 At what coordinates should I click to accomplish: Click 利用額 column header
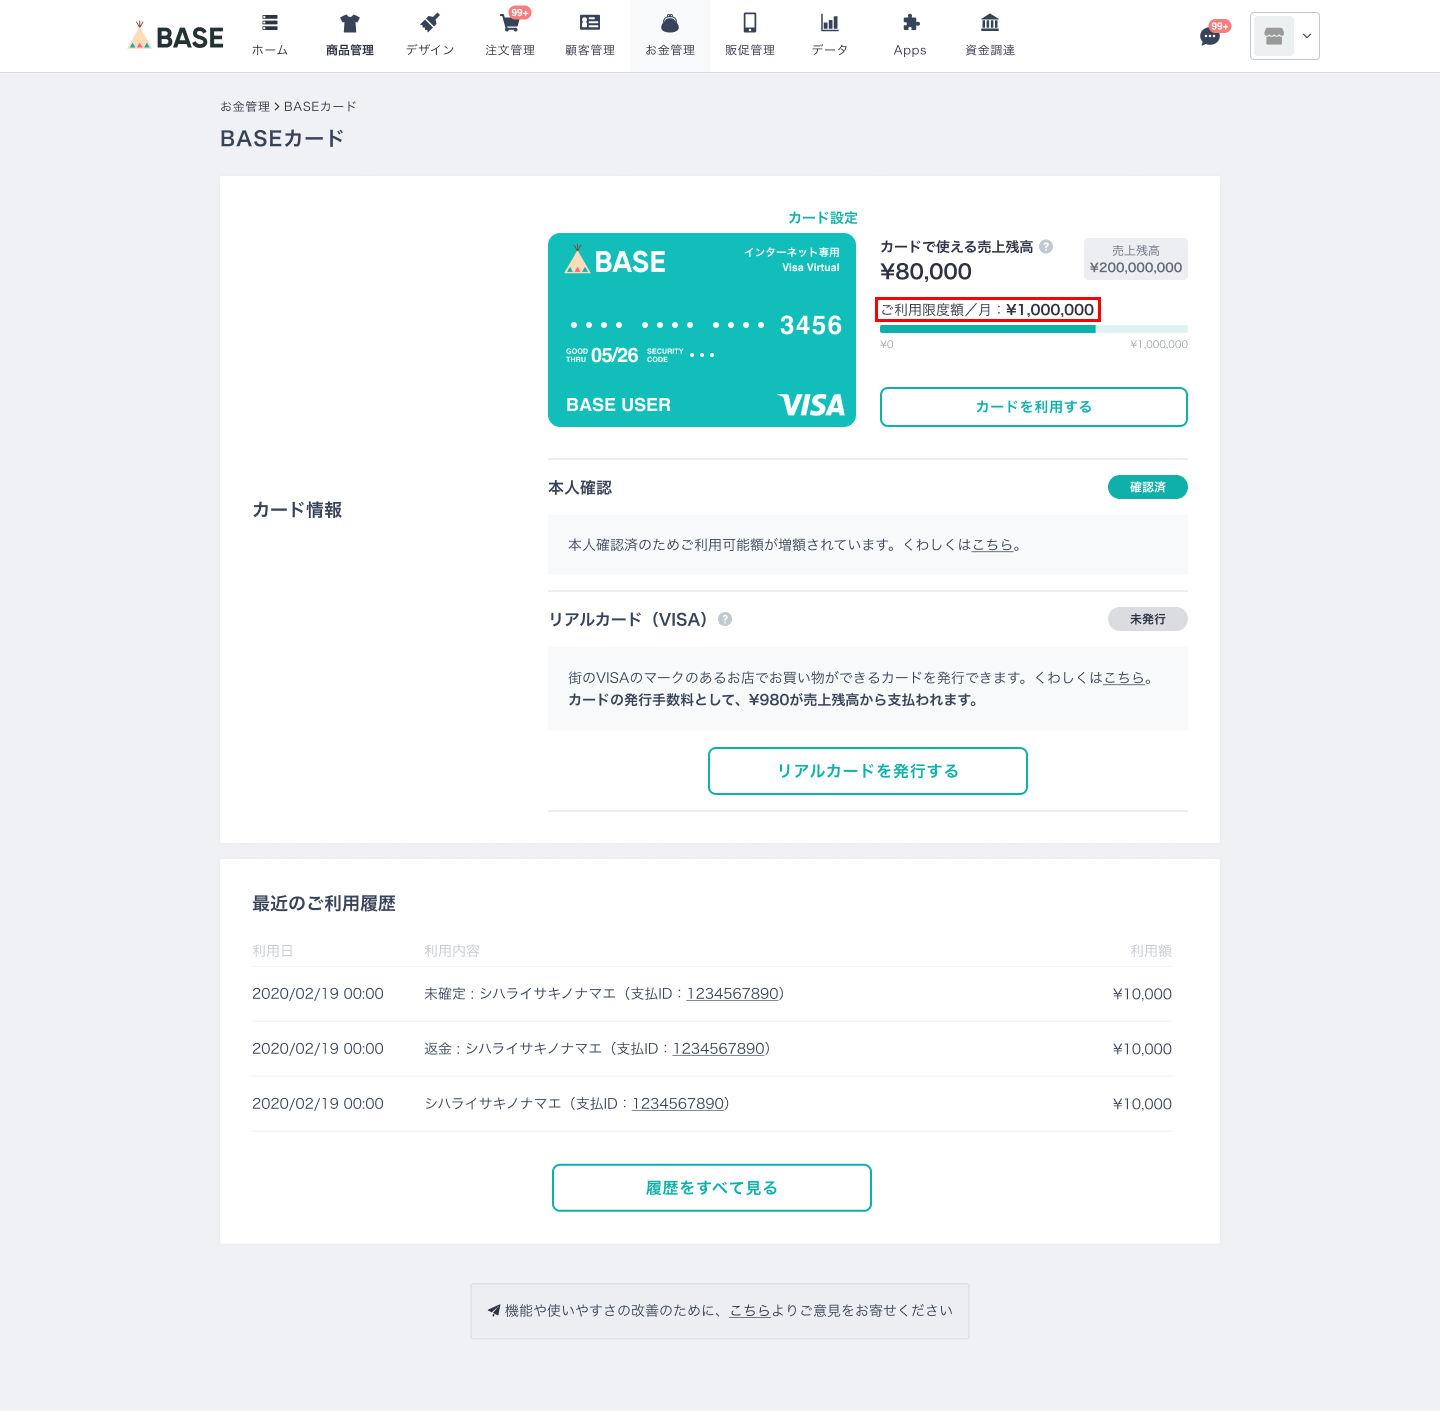pyautogui.click(x=1151, y=950)
